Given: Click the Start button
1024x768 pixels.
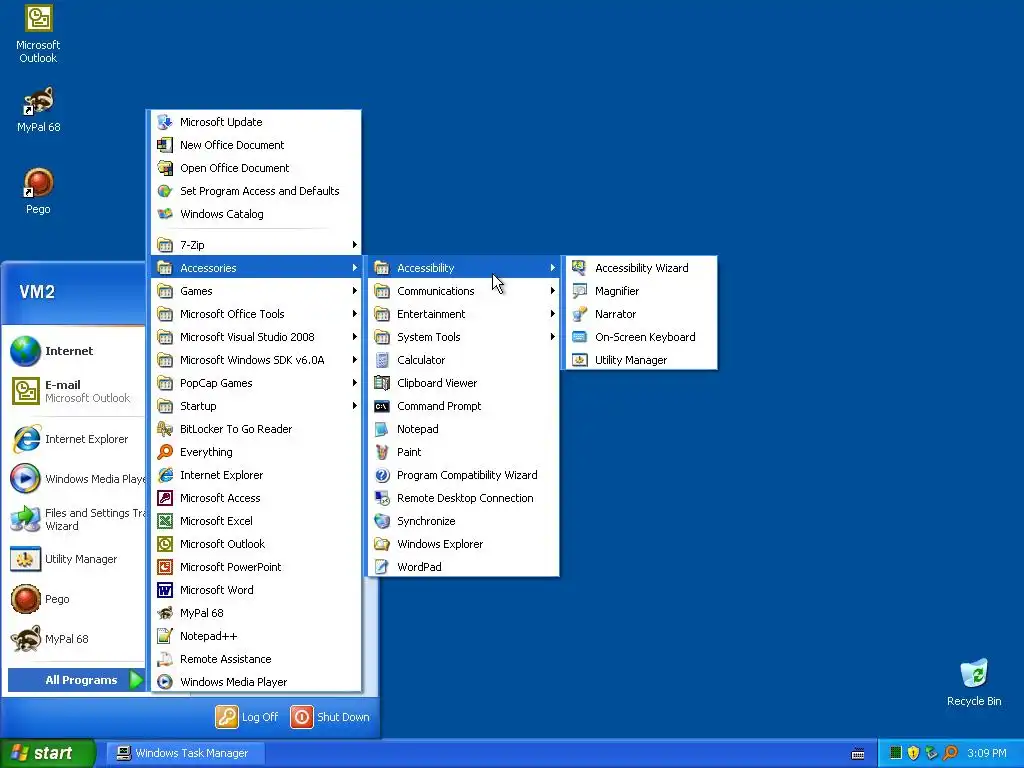Looking at the screenshot, I should pos(47,753).
